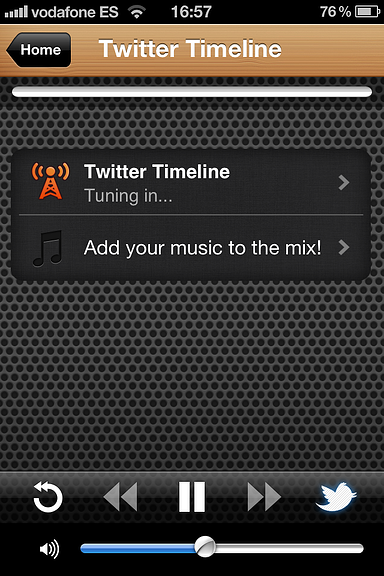The width and height of the screenshot is (384, 576).
Task: Expand Twitter Timeline row chevron
Action: tap(344, 182)
